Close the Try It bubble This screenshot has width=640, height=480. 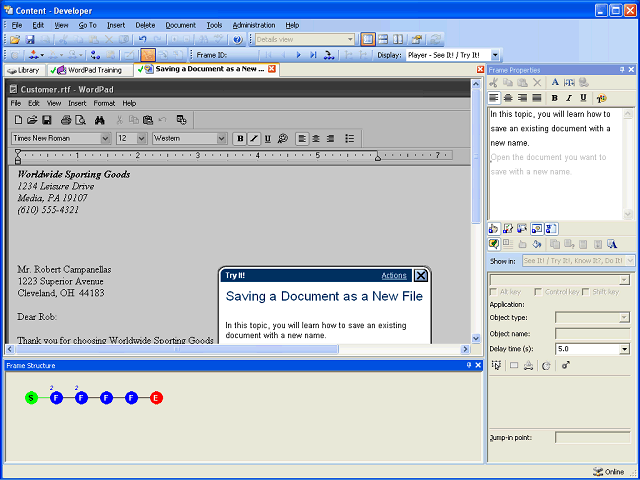pos(420,276)
